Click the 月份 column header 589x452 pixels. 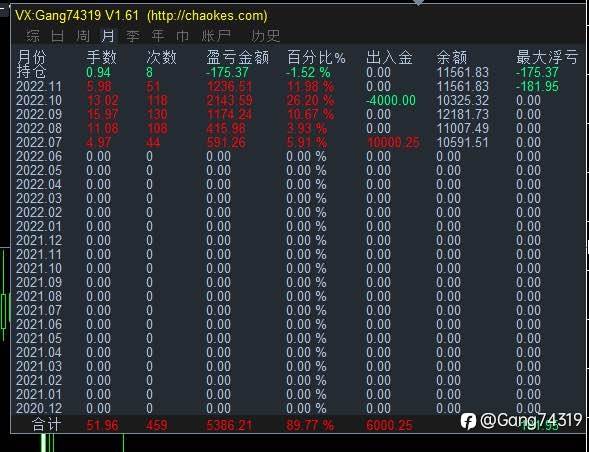point(32,57)
